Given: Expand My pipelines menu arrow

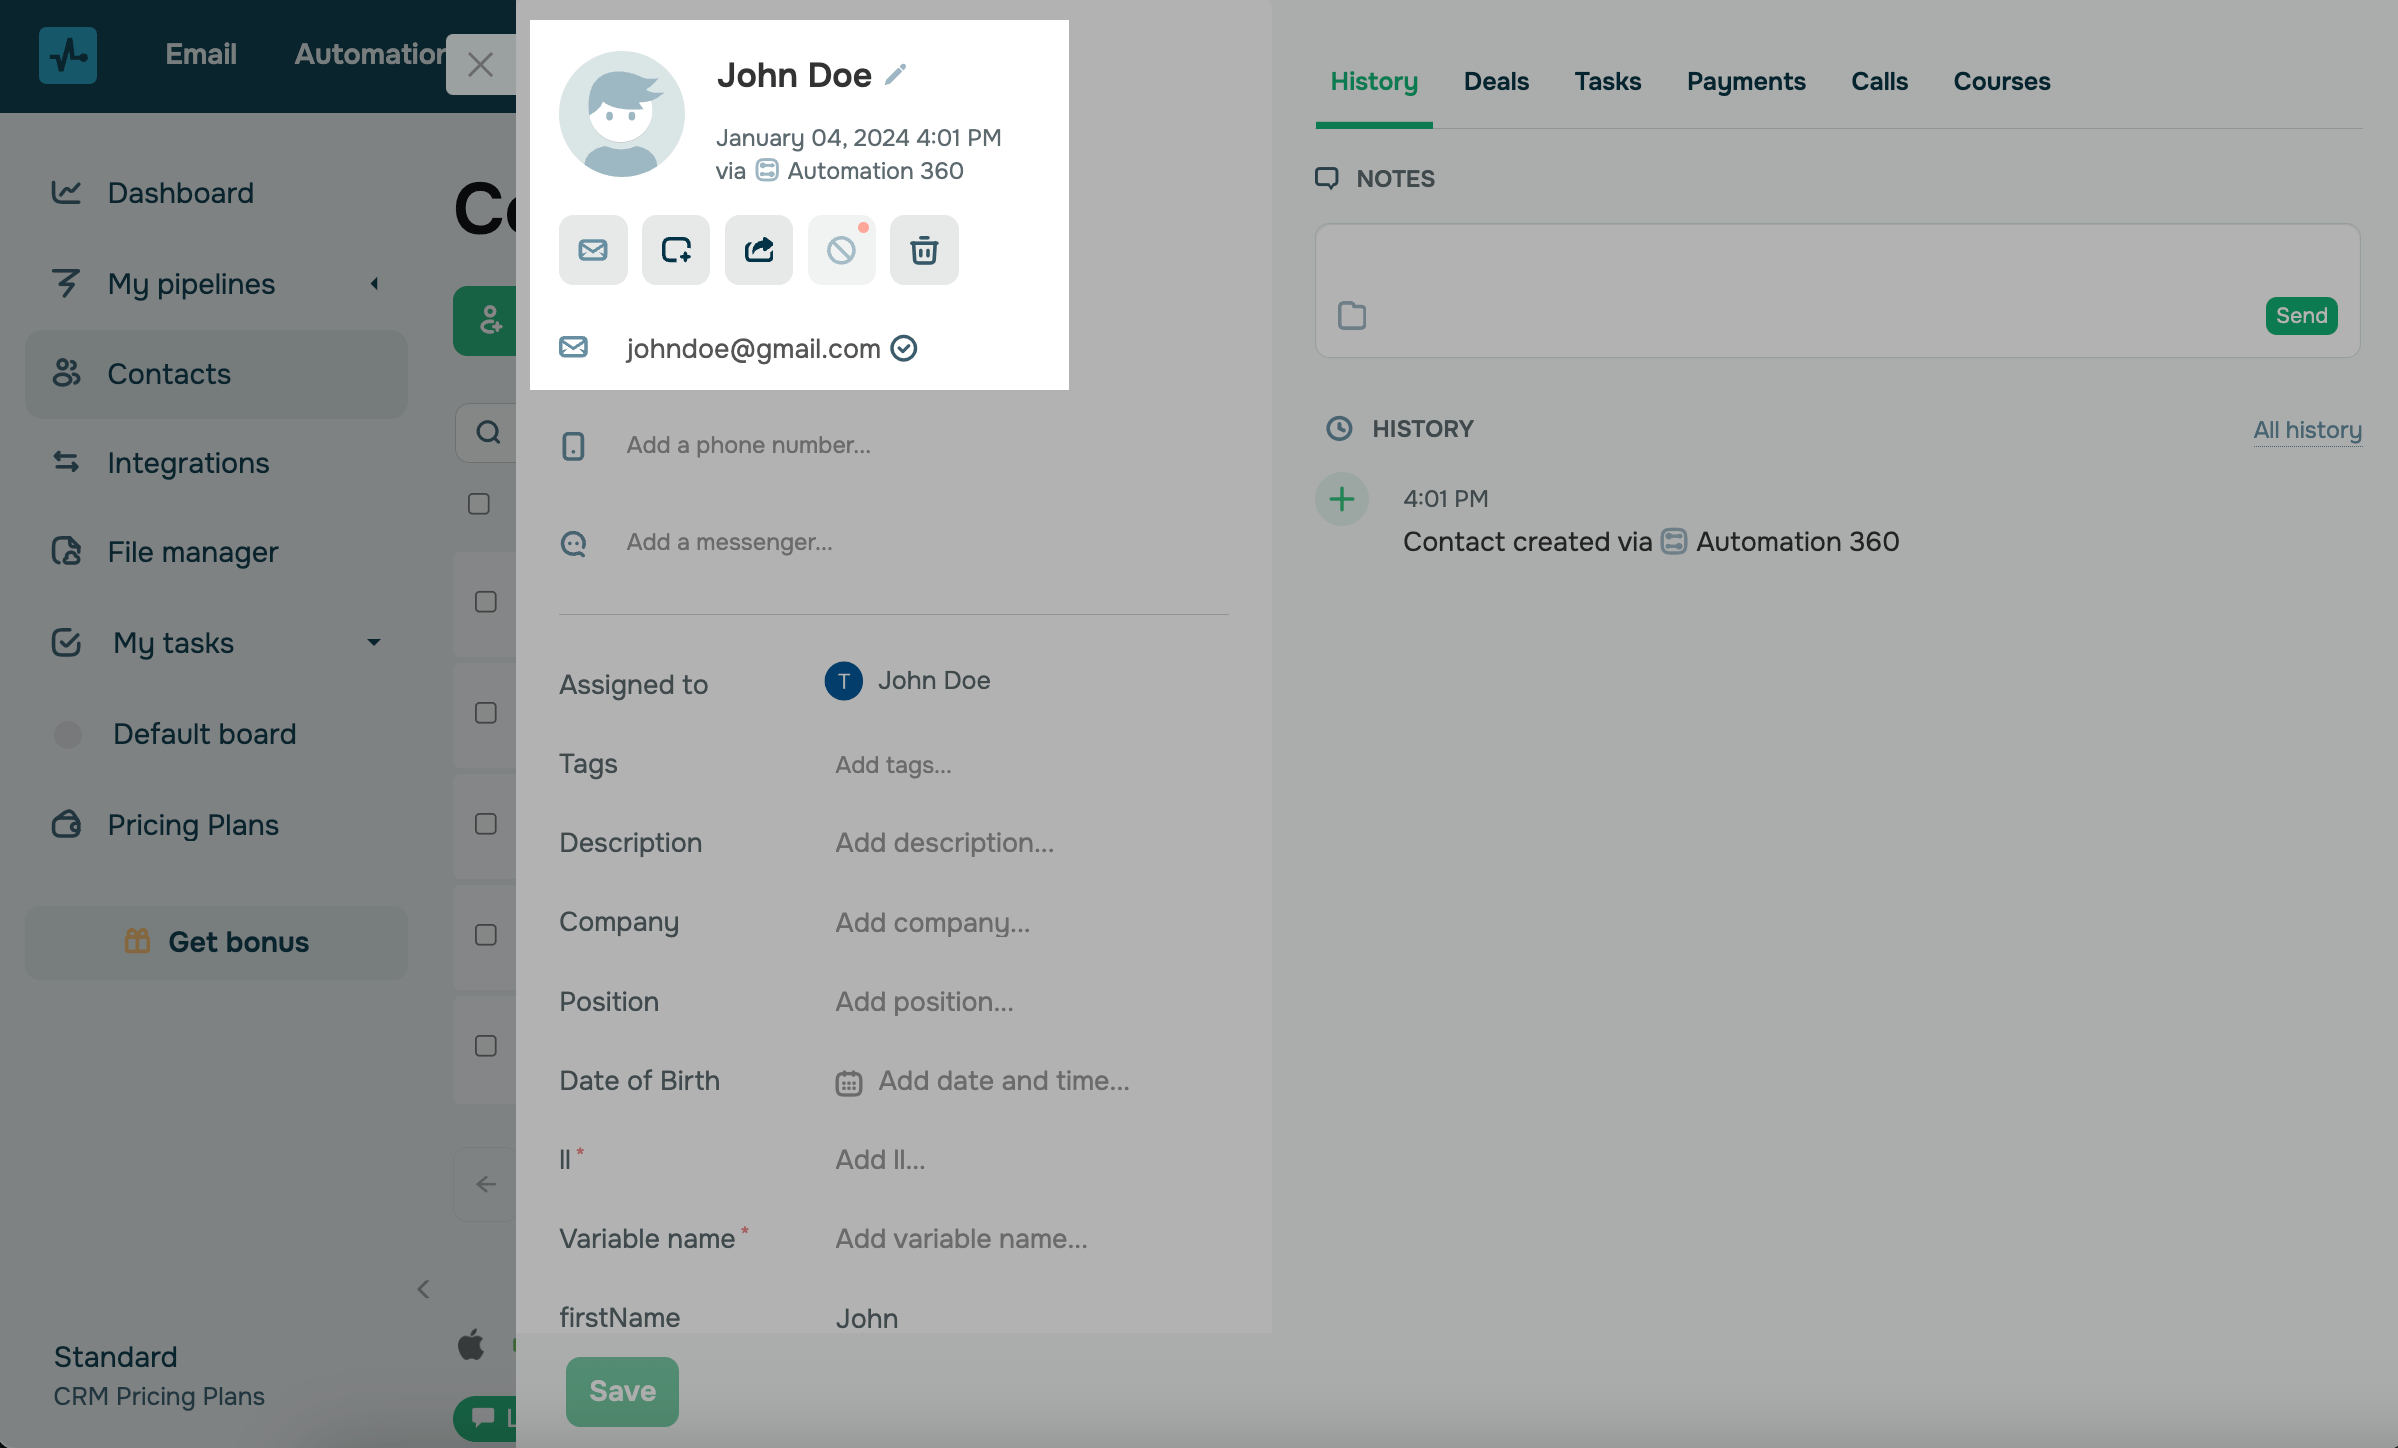Looking at the screenshot, I should click(x=375, y=284).
